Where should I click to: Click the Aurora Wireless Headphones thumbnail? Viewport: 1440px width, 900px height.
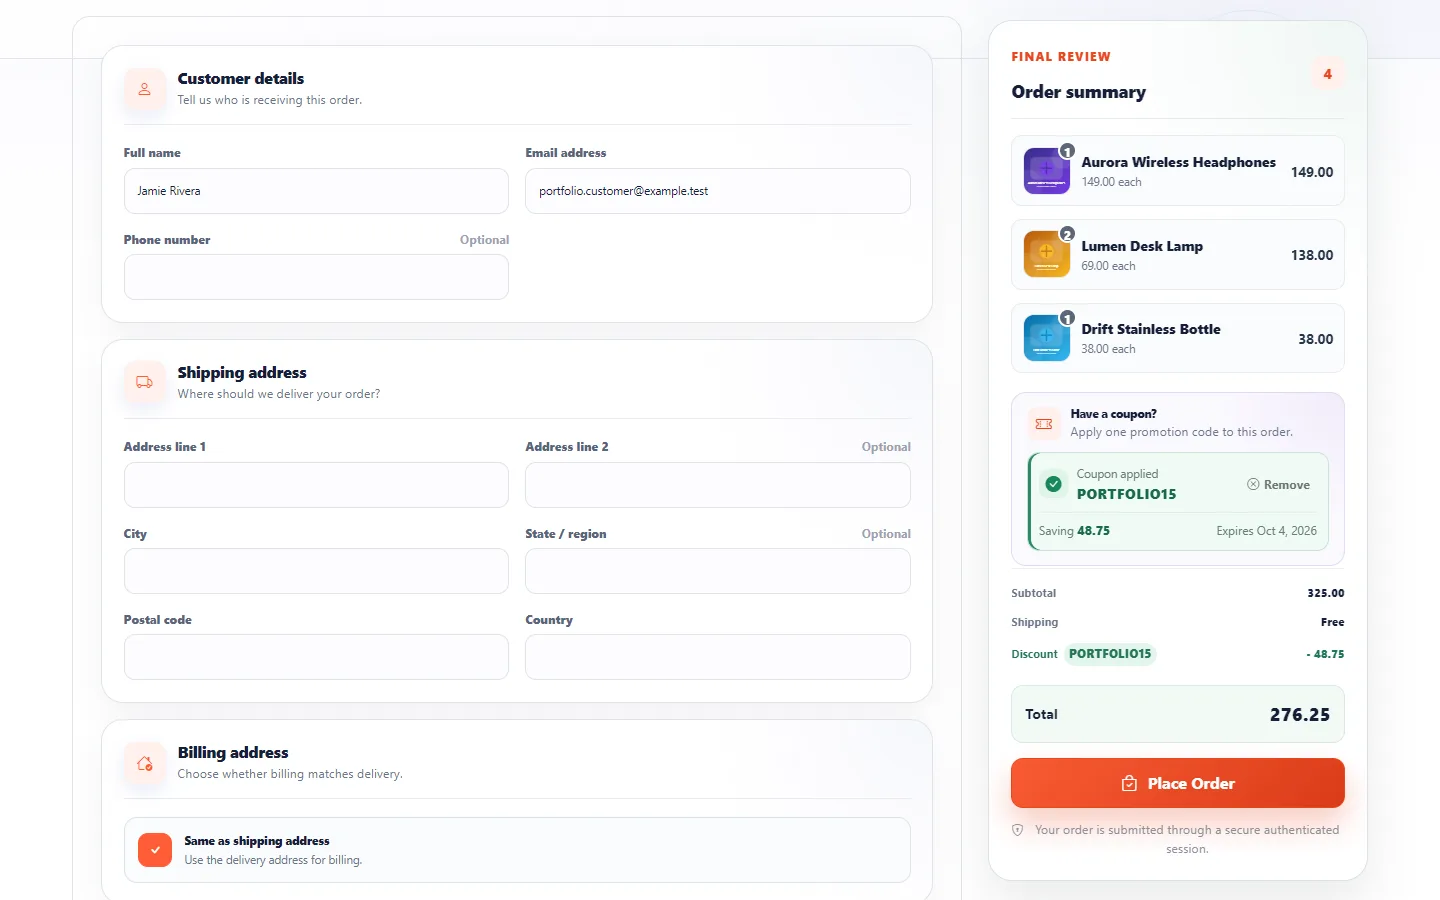(x=1047, y=171)
